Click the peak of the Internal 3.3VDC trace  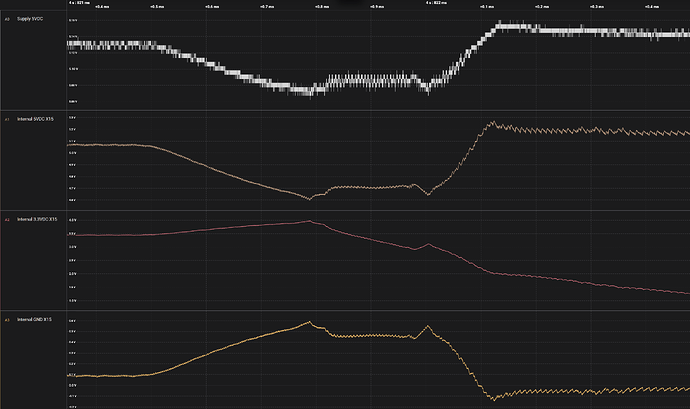[x=309, y=221]
